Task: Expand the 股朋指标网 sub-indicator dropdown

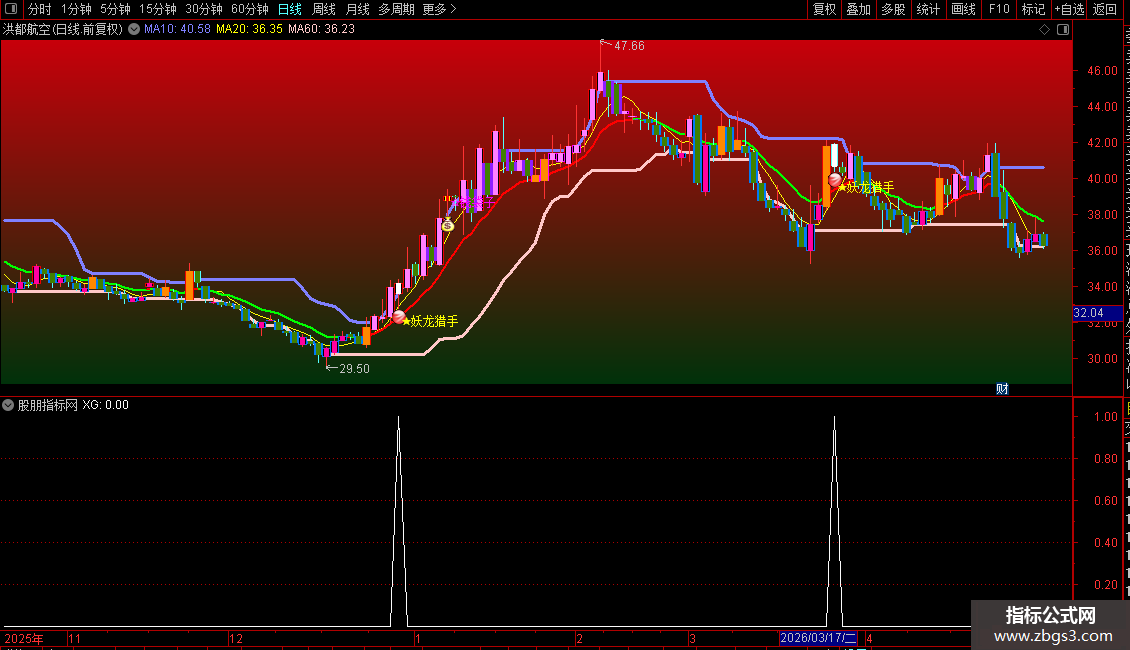Action: 8,405
